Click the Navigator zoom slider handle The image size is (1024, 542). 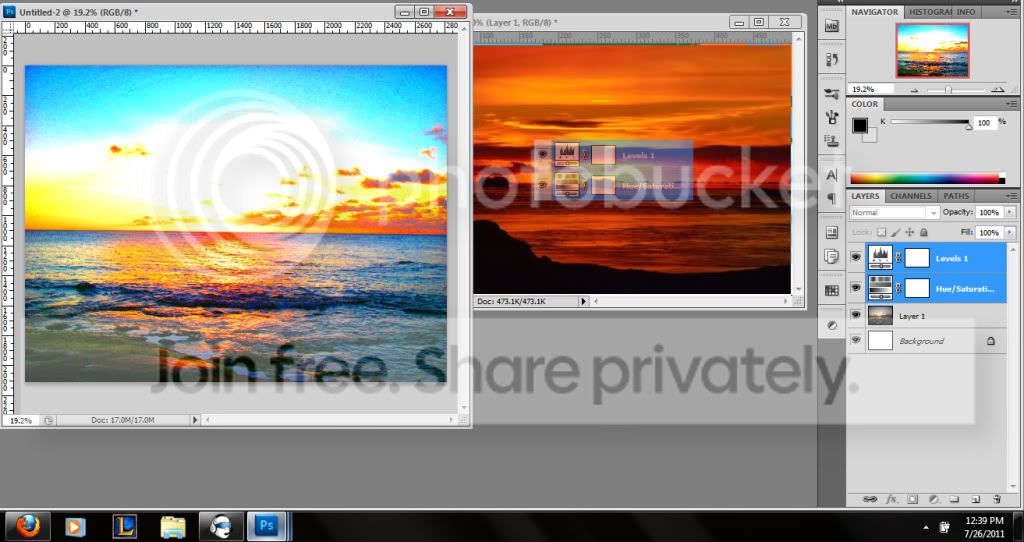point(948,90)
